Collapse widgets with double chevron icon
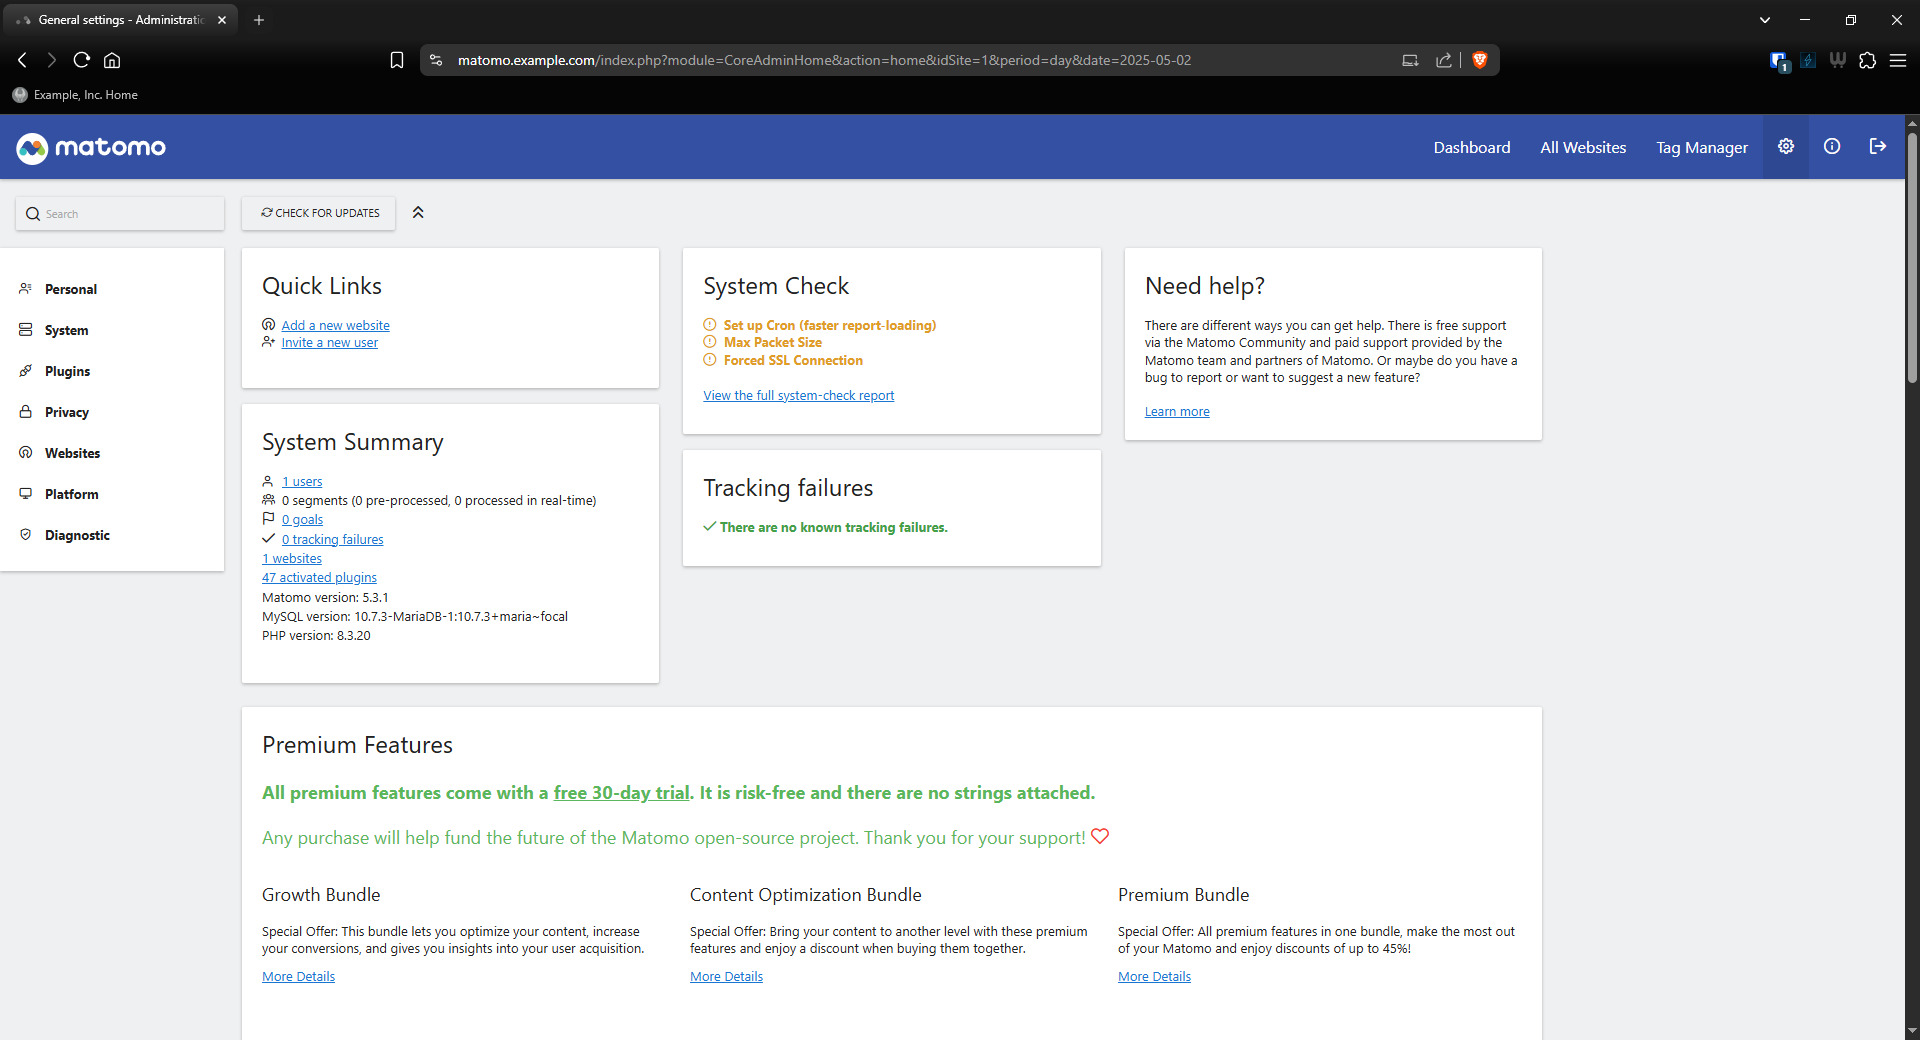This screenshot has height=1040, width=1920. (x=418, y=213)
